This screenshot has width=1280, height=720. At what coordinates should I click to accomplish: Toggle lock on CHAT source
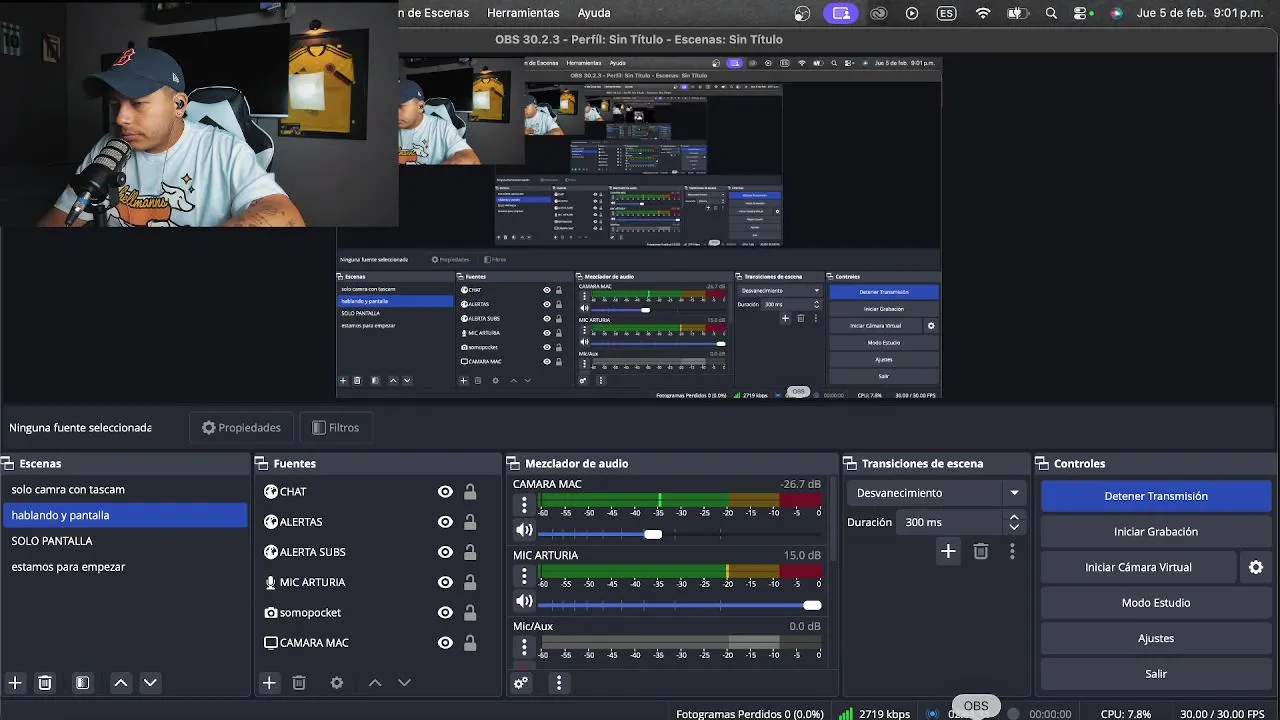point(470,492)
